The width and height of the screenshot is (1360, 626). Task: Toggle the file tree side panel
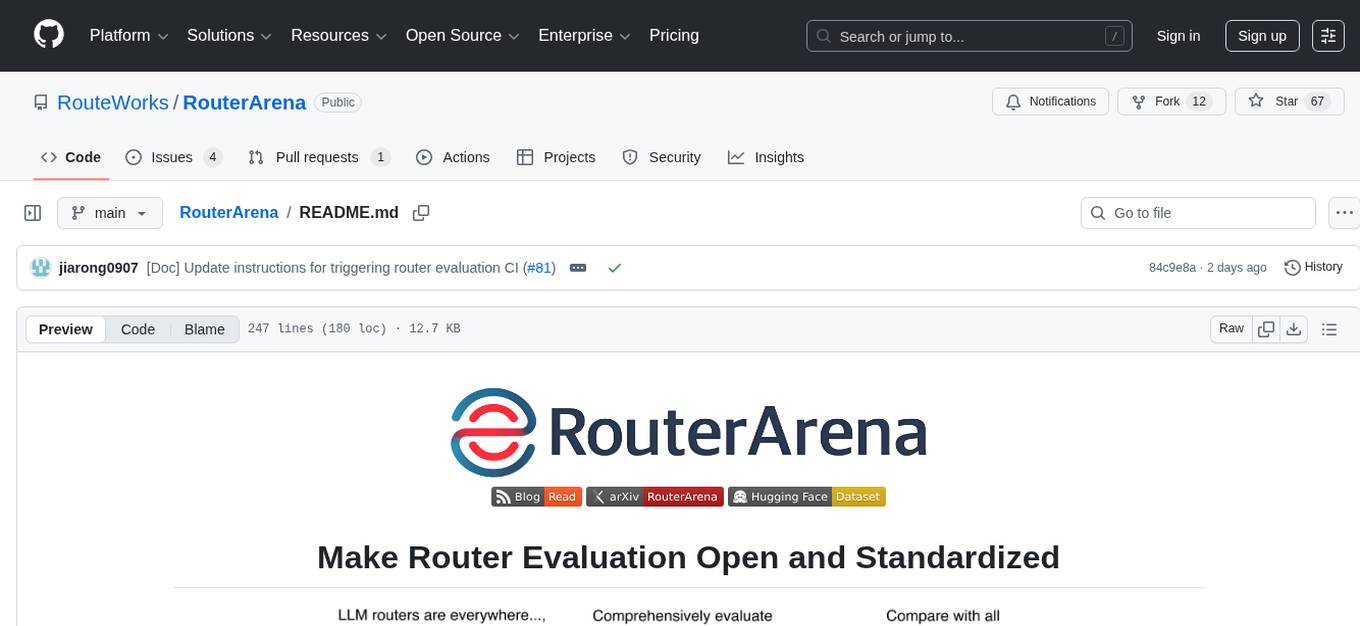click(x=32, y=212)
